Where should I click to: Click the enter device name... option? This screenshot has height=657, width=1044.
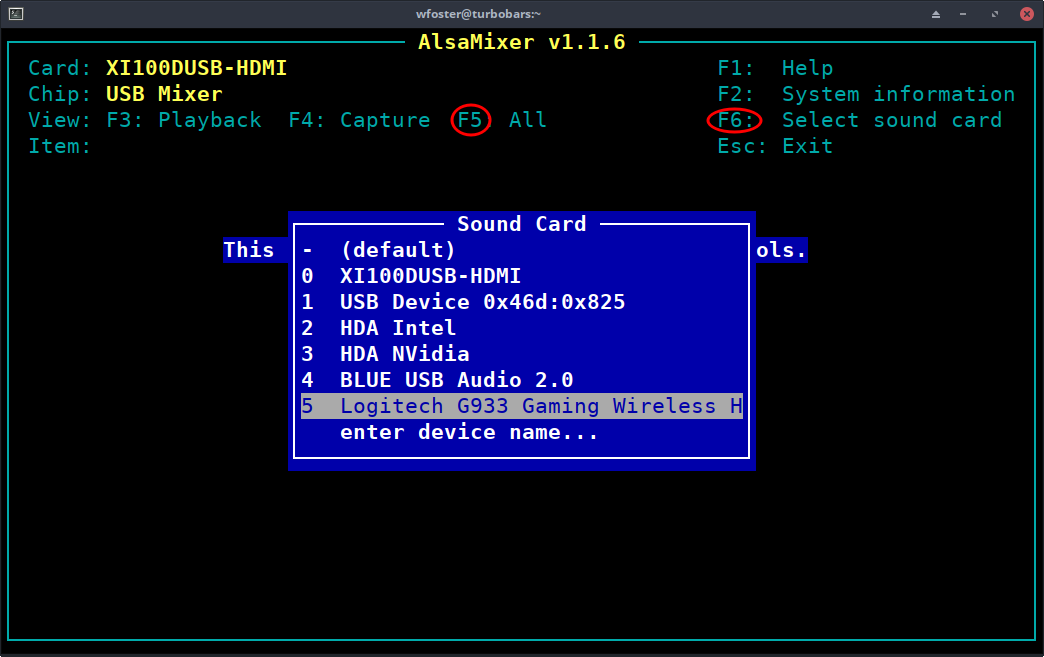pos(521,433)
